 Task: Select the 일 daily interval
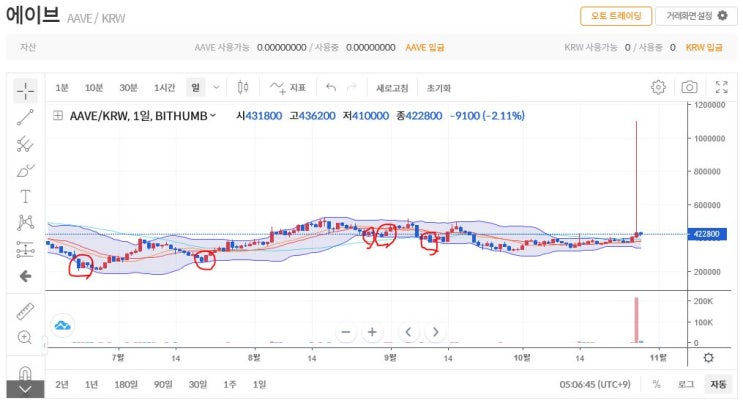(x=195, y=87)
